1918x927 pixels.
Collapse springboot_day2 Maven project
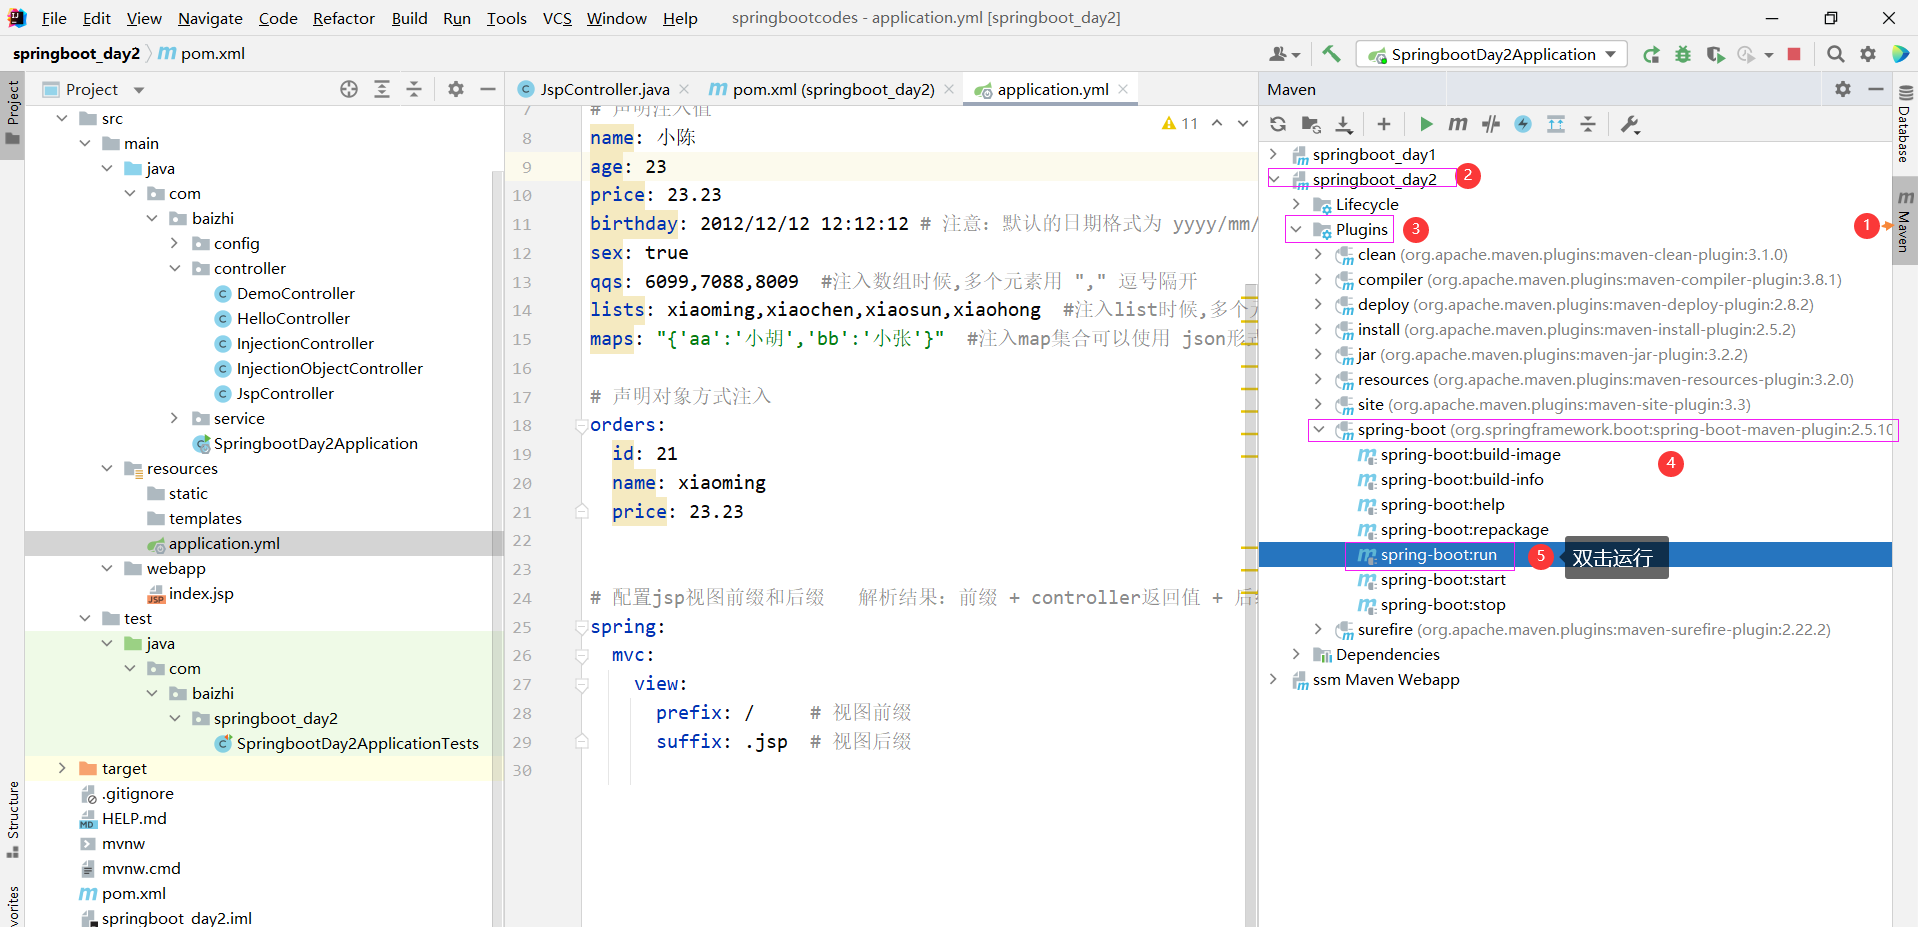coord(1274,179)
